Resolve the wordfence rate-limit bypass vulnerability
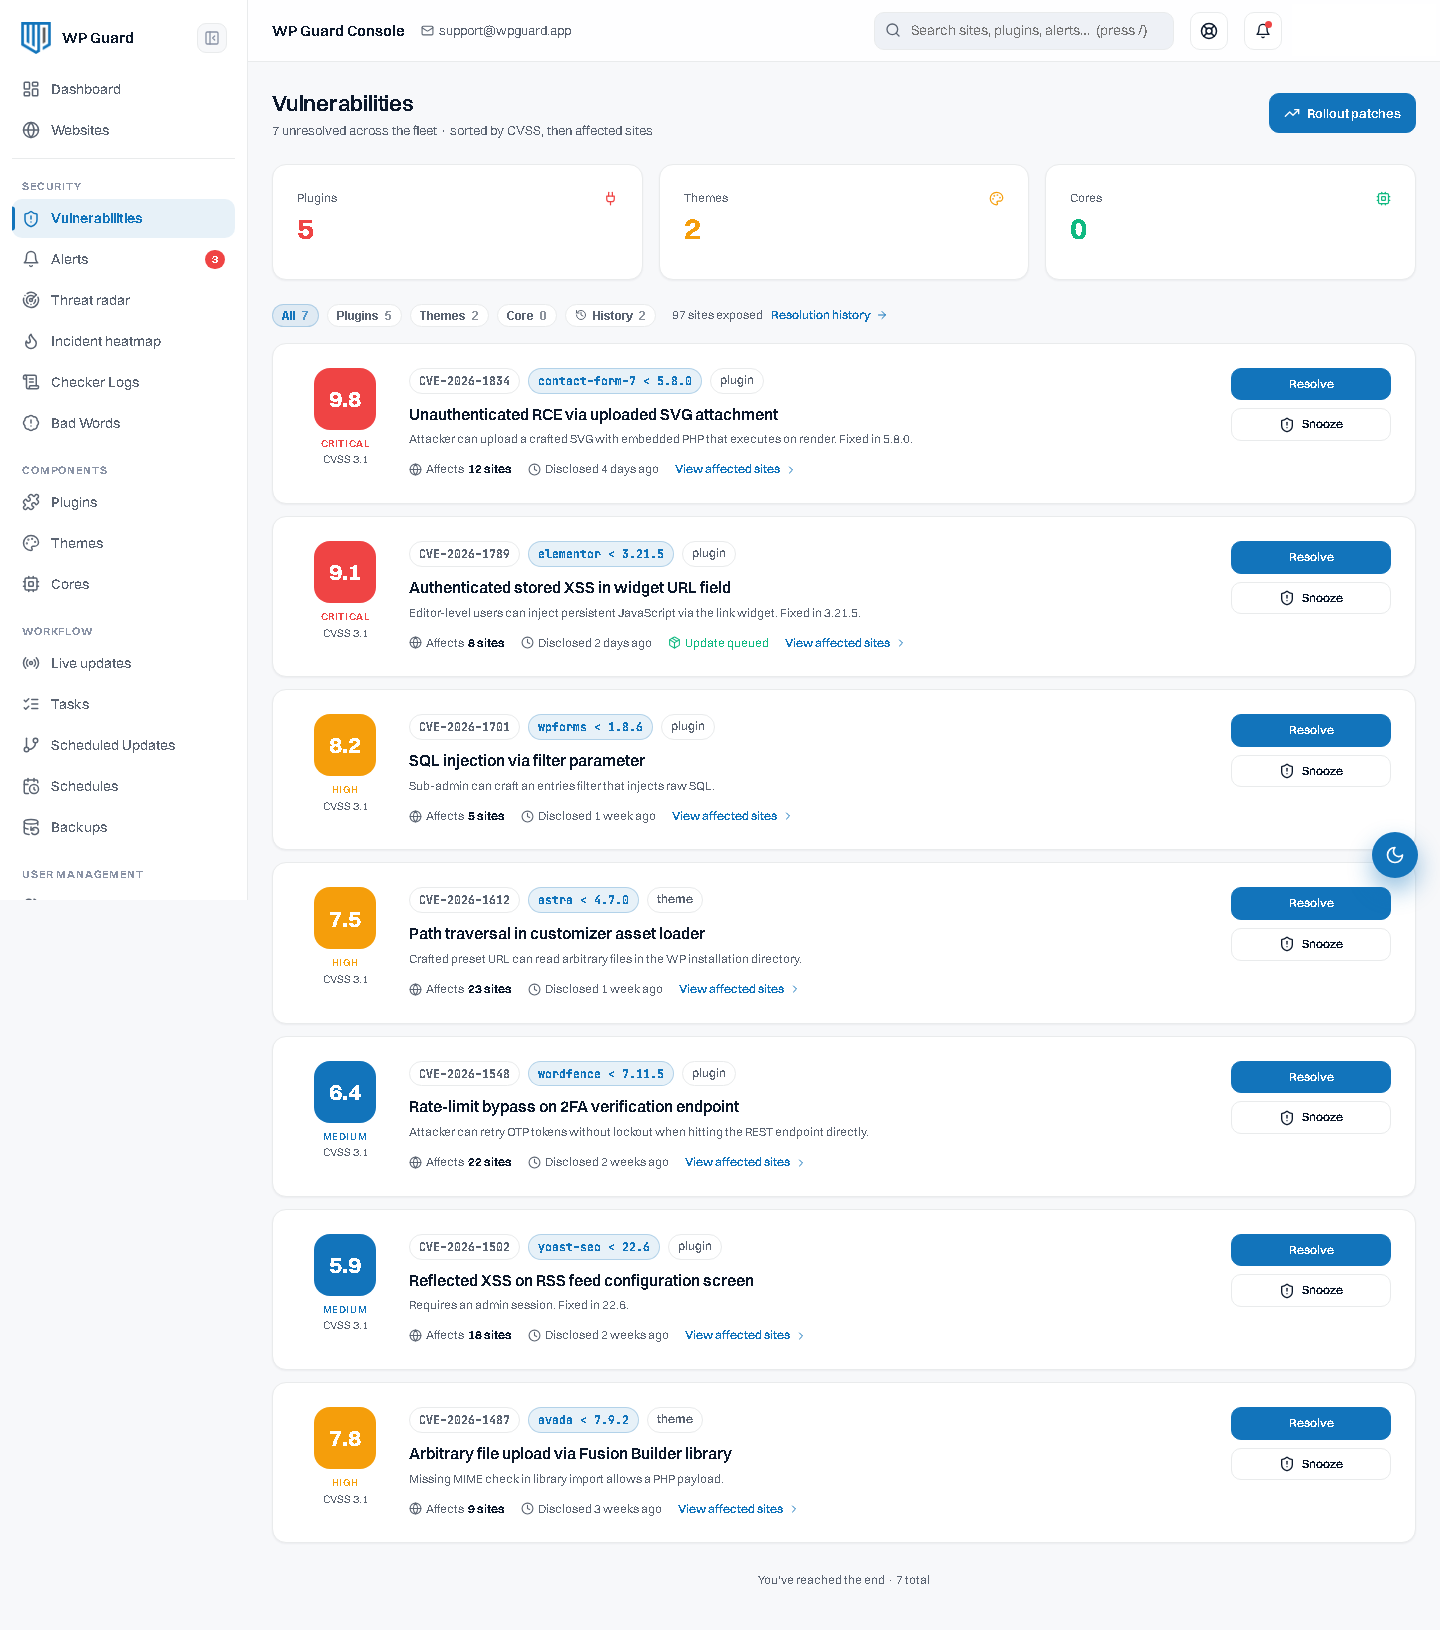The image size is (1440, 1630). click(x=1310, y=1077)
